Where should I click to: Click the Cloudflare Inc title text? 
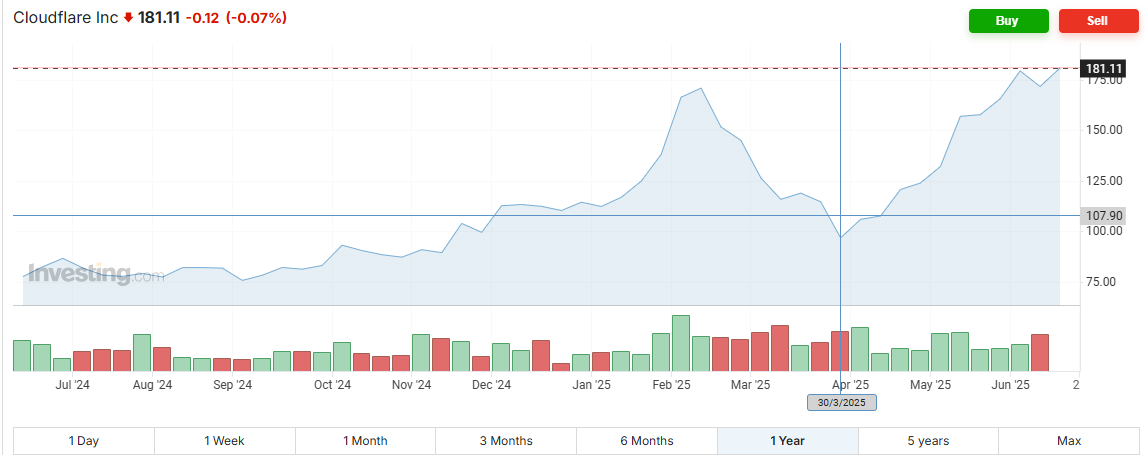pos(66,18)
